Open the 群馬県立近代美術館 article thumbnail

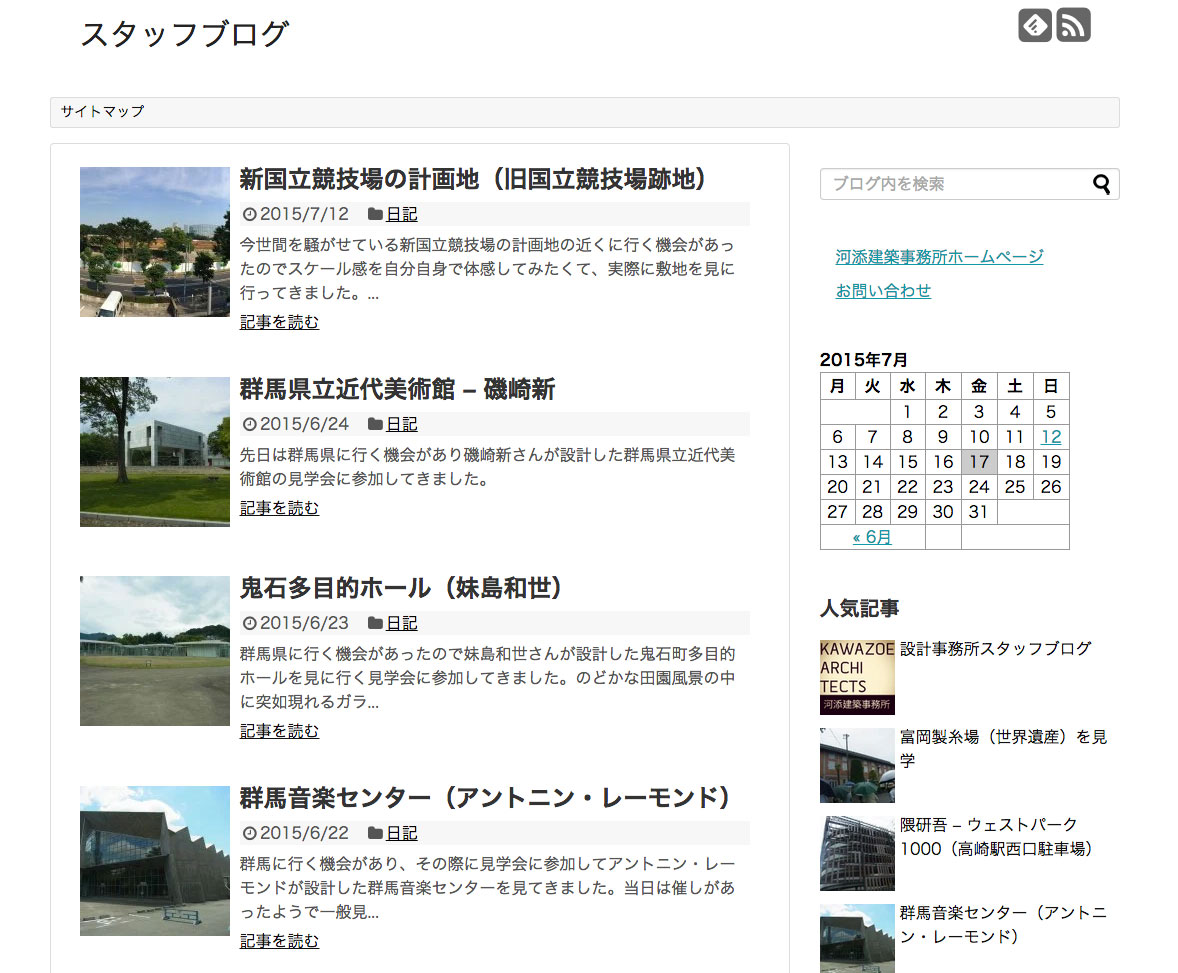pos(155,451)
